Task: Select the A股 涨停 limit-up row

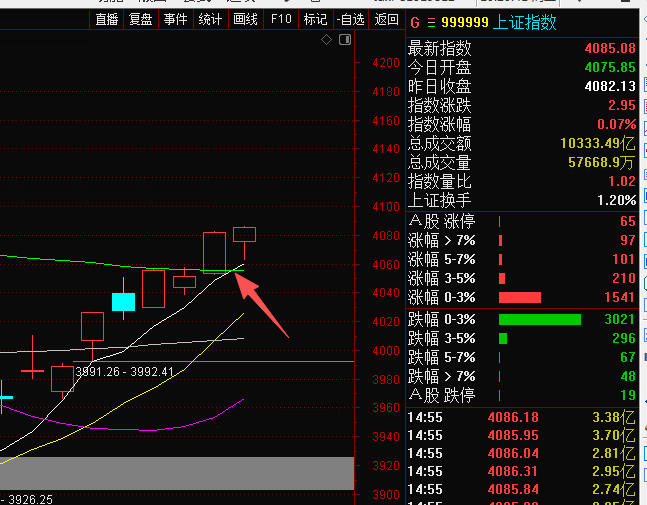Action: (x=521, y=221)
